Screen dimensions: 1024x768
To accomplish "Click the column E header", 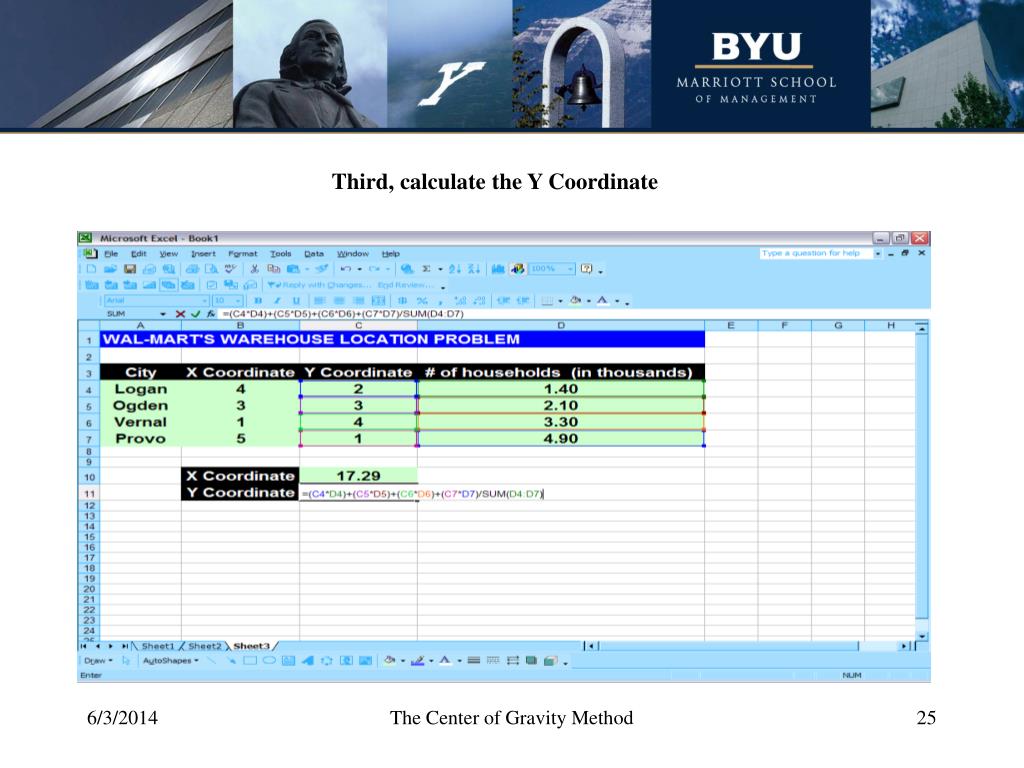I will point(731,325).
